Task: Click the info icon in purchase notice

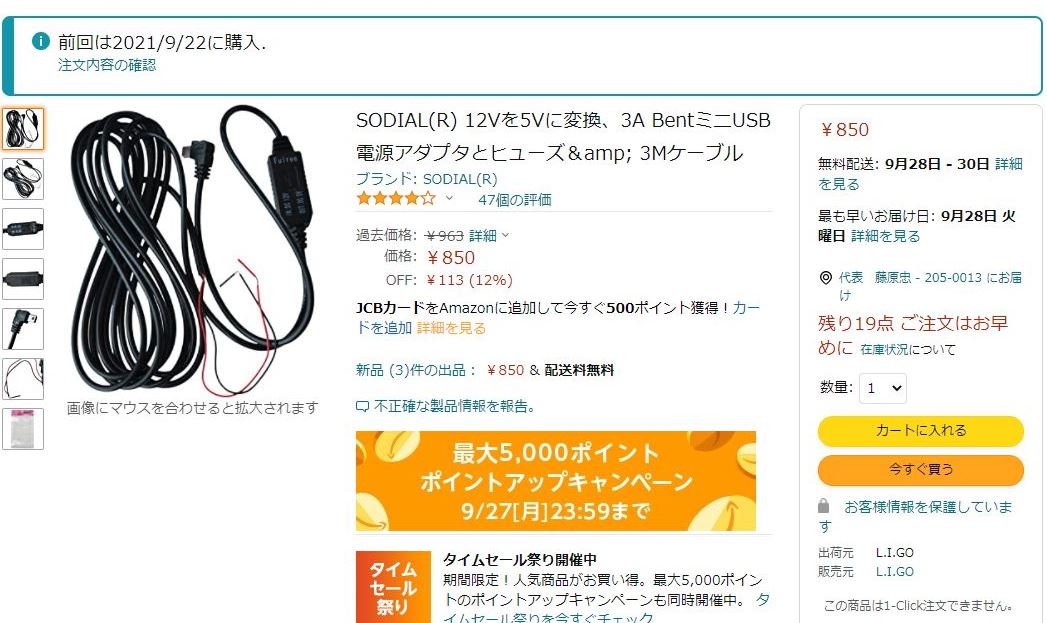Action: click(41, 41)
